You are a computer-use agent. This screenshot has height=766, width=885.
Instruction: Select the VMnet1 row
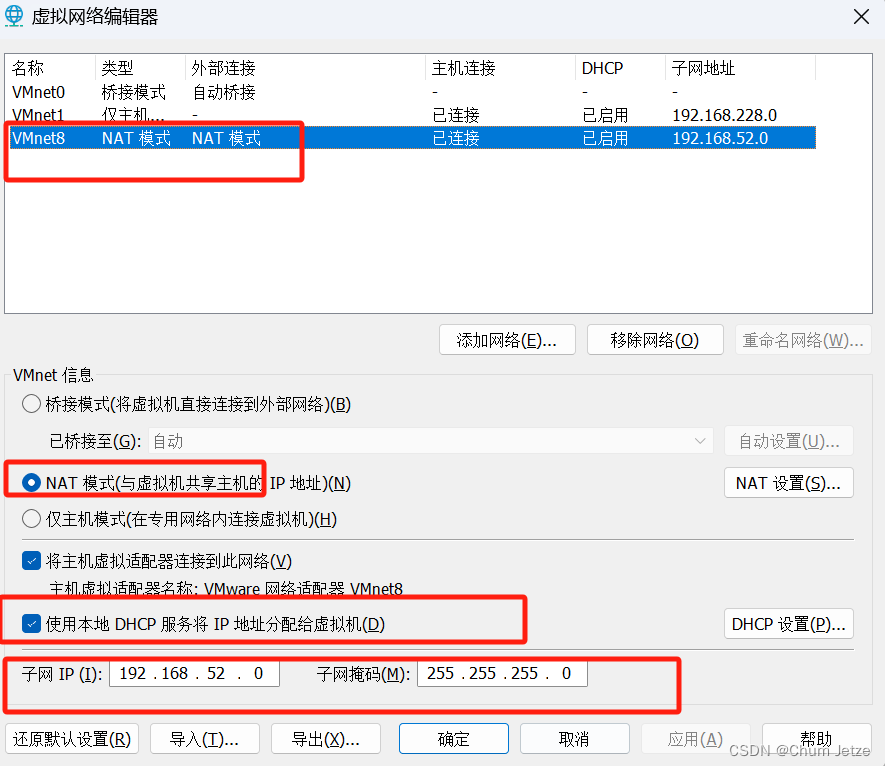(413, 115)
